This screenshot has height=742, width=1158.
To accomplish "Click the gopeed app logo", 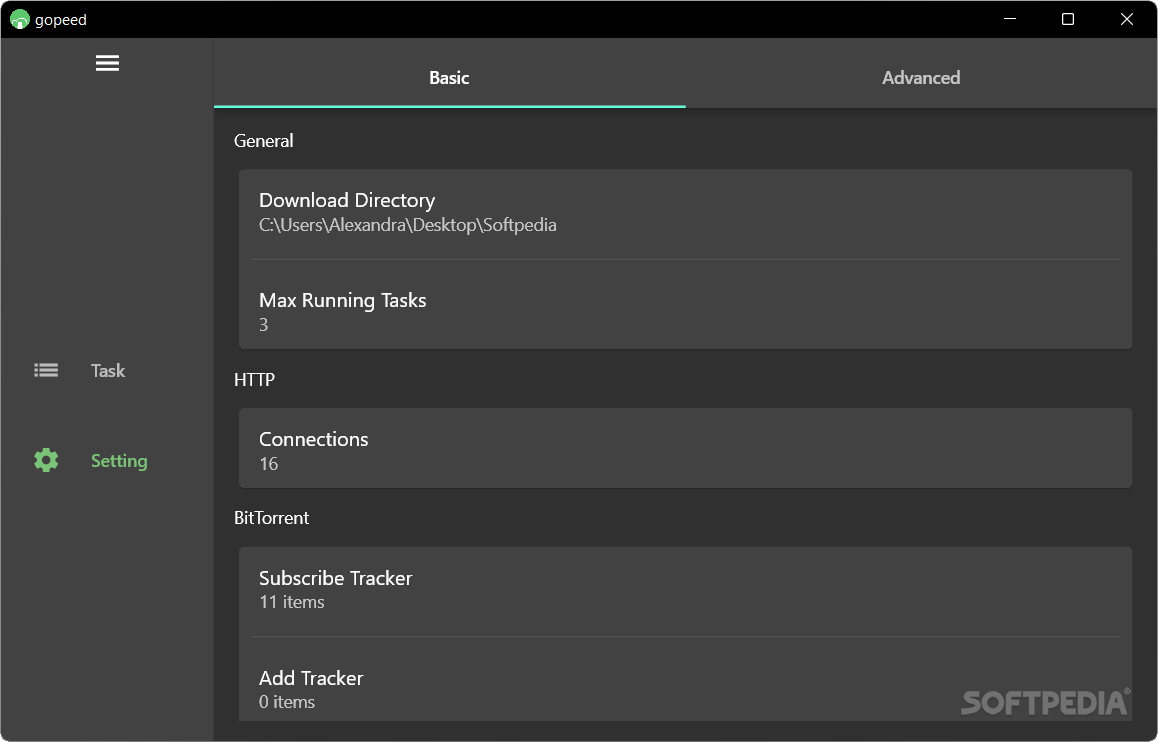I will [19, 19].
